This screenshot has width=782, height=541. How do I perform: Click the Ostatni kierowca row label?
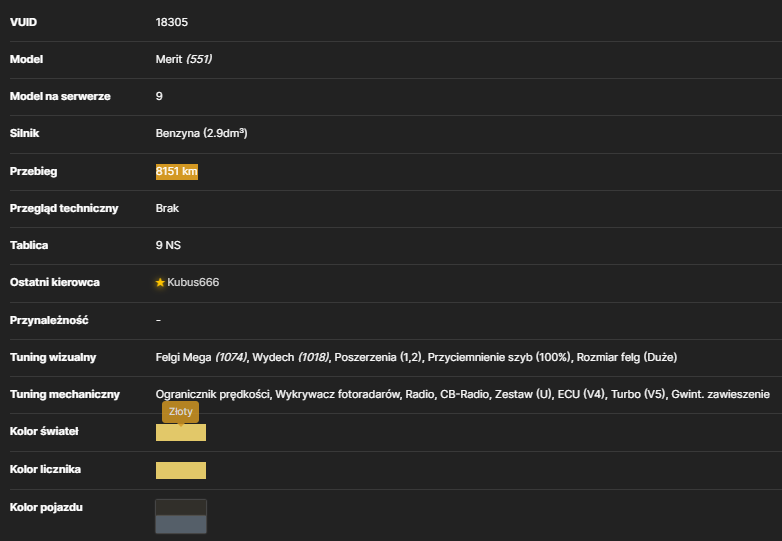(54, 282)
